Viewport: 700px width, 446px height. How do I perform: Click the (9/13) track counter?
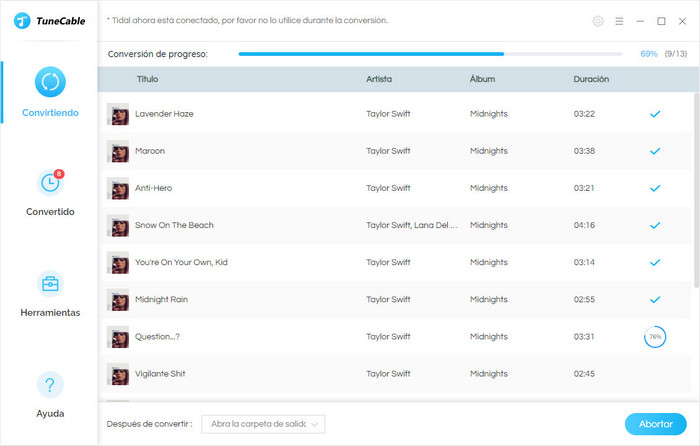676,54
